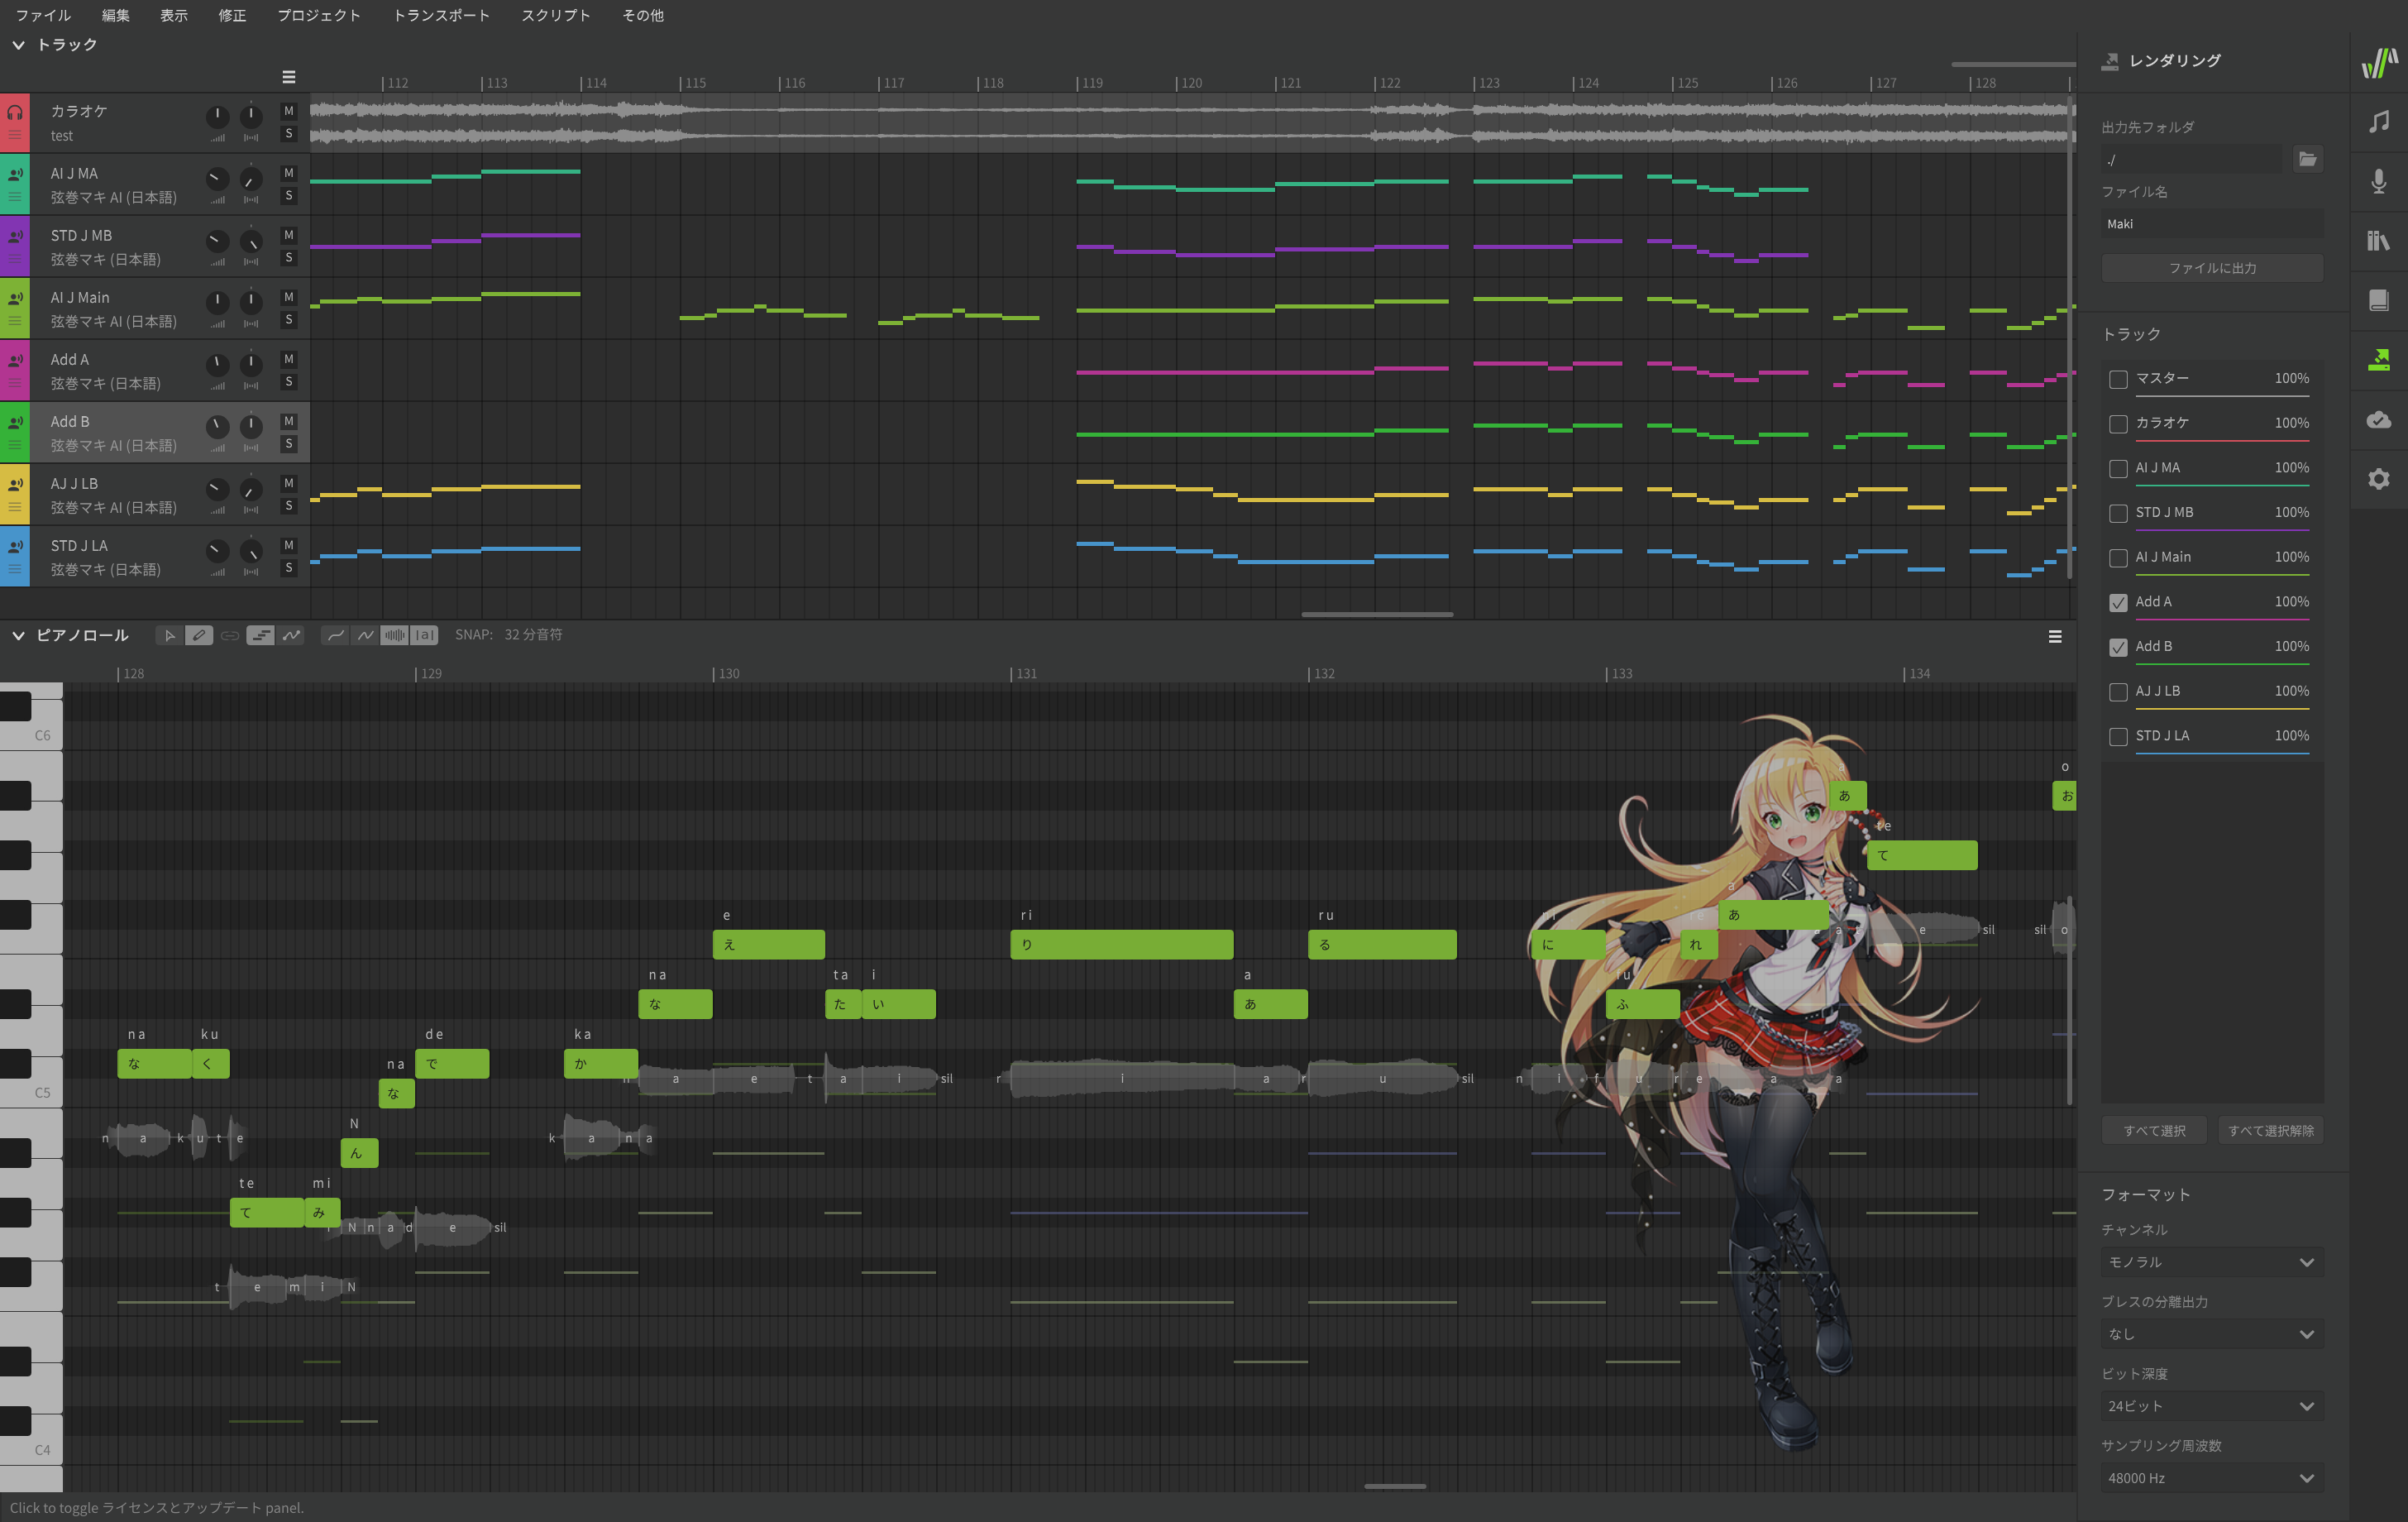The height and width of the screenshot is (1522, 2408).
Task: Mute the カラオケ track with M
Action: click(289, 111)
